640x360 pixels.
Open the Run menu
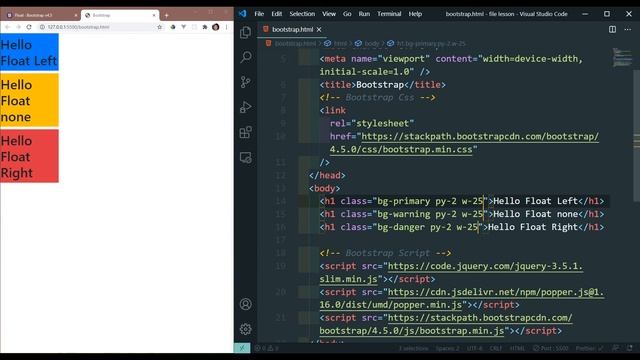tap(364, 14)
